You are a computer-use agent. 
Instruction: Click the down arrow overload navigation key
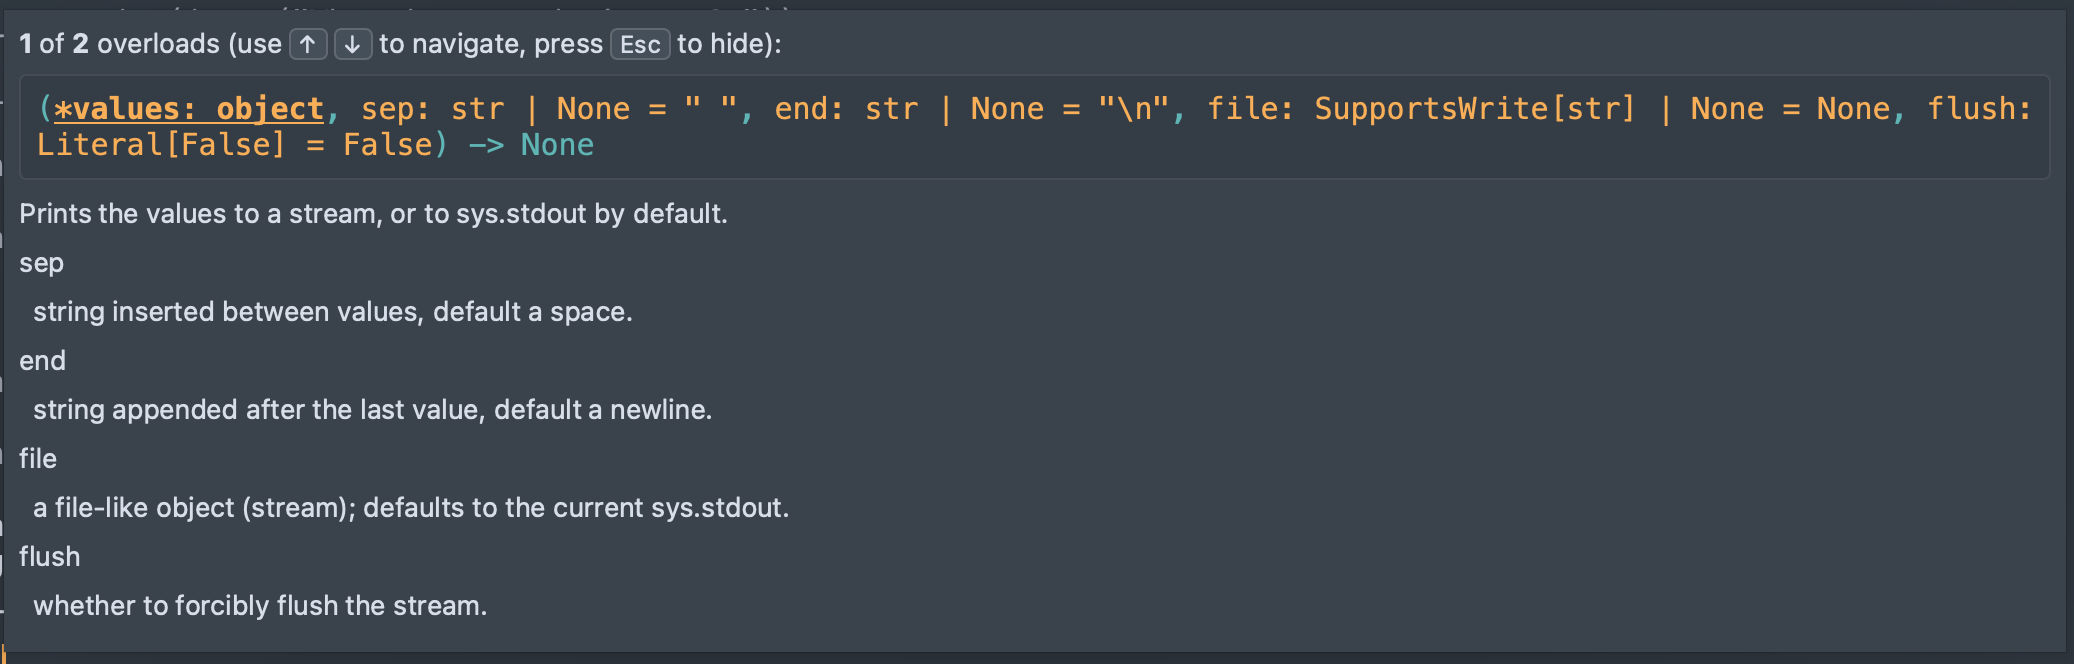click(352, 44)
